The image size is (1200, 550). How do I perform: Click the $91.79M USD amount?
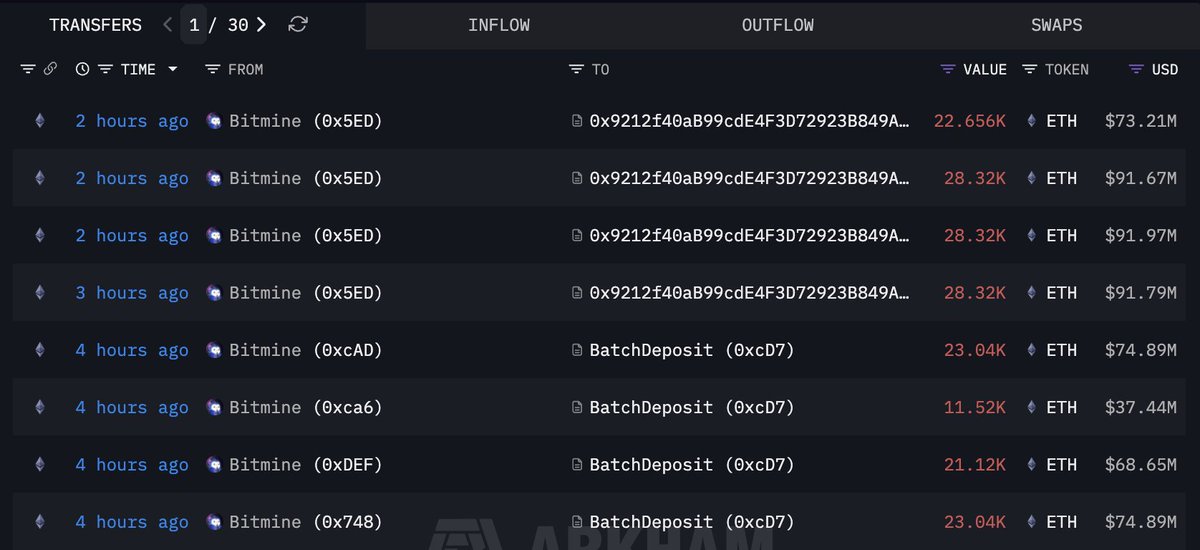click(x=1141, y=293)
